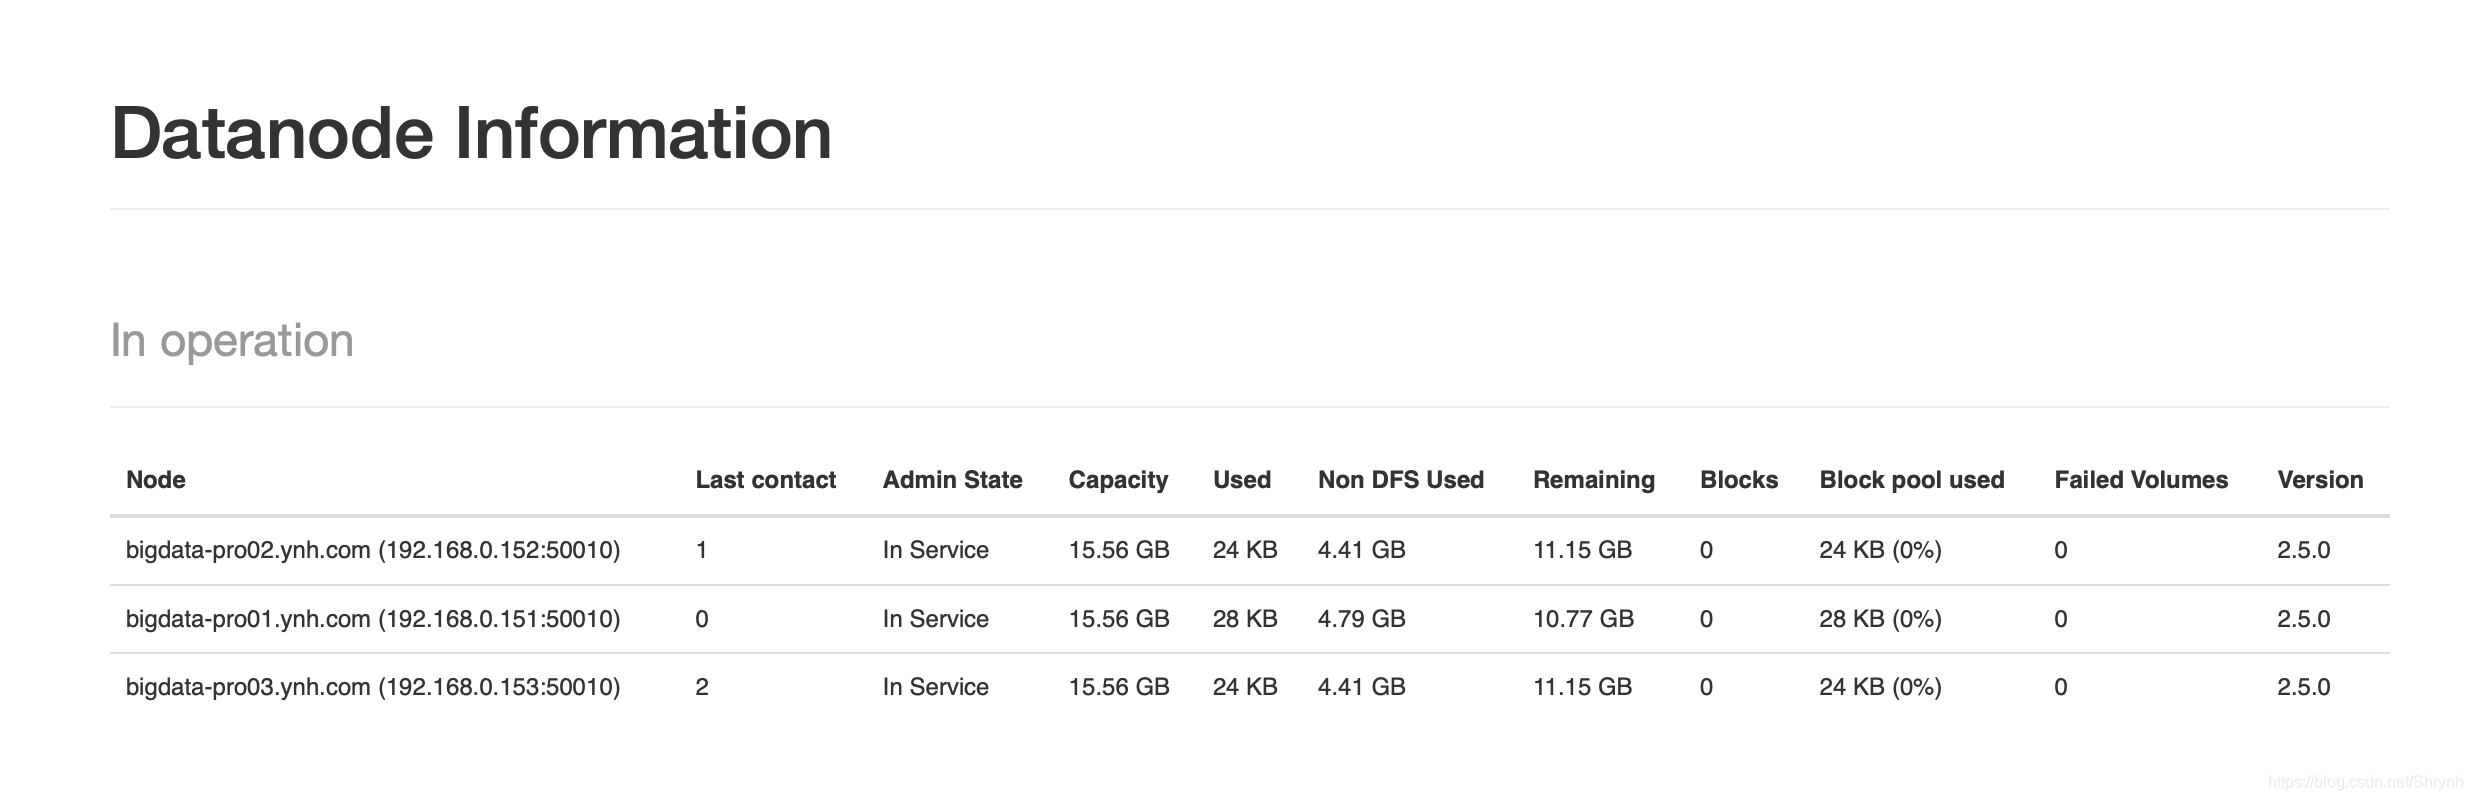The height and width of the screenshot is (800, 2472).
Task: Click node bigdata-pro03.ynh.com (192.168.0.153:50010)
Action: coord(373,687)
